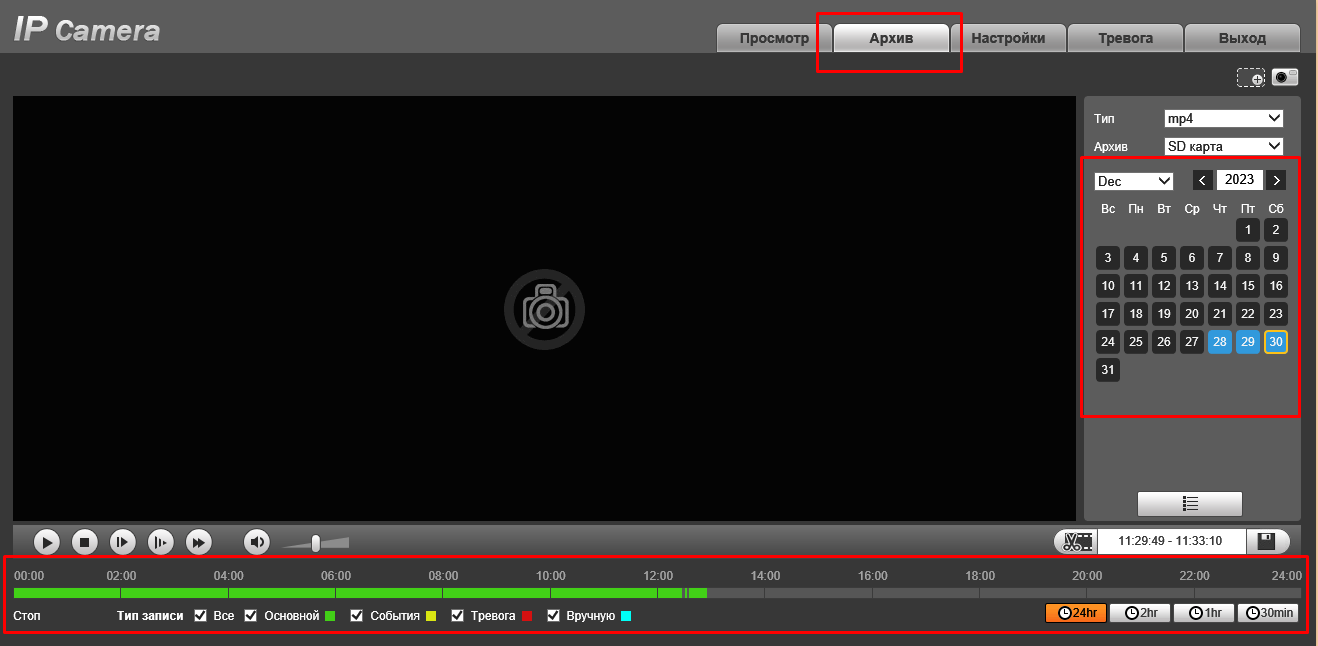The image size is (1318, 646).
Task: Select December 25 in calendar
Action: [1136, 342]
